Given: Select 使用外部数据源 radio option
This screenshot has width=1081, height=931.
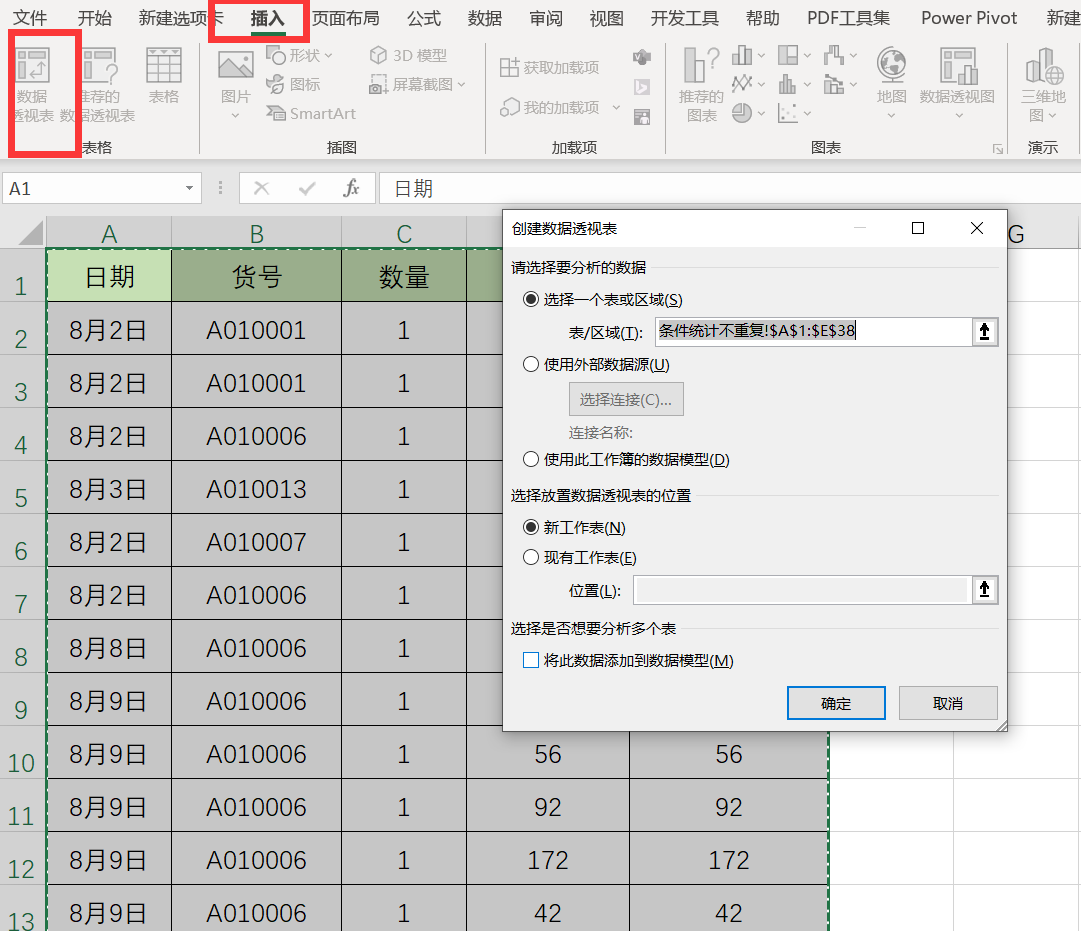Looking at the screenshot, I should point(531,364).
